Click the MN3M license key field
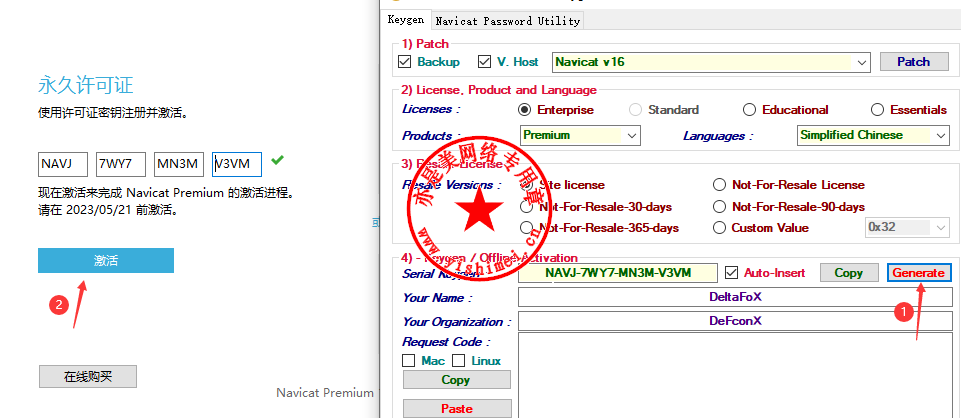Viewport: 961px width, 418px height. (178, 164)
